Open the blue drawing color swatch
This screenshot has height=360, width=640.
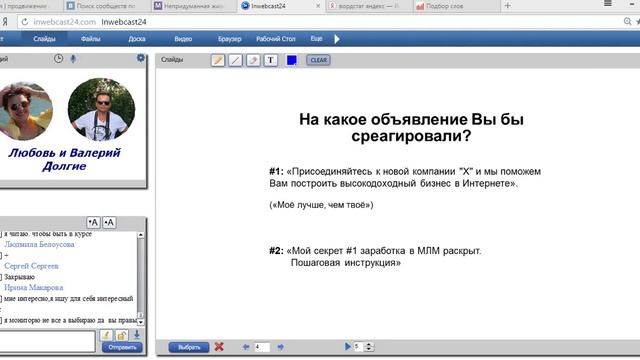pyautogui.click(x=291, y=60)
